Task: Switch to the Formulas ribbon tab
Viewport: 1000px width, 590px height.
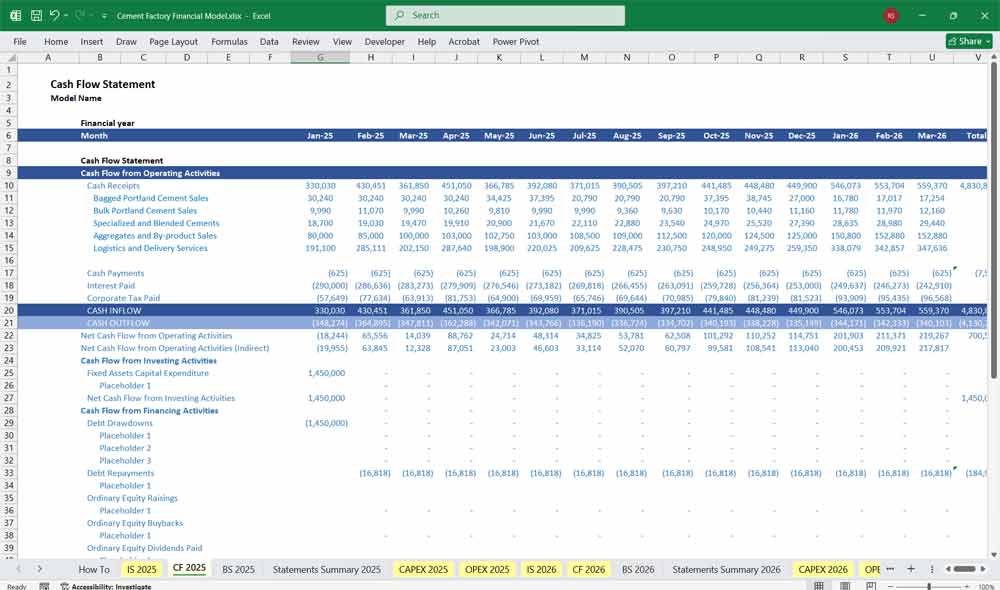Action: tap(229, 41)
